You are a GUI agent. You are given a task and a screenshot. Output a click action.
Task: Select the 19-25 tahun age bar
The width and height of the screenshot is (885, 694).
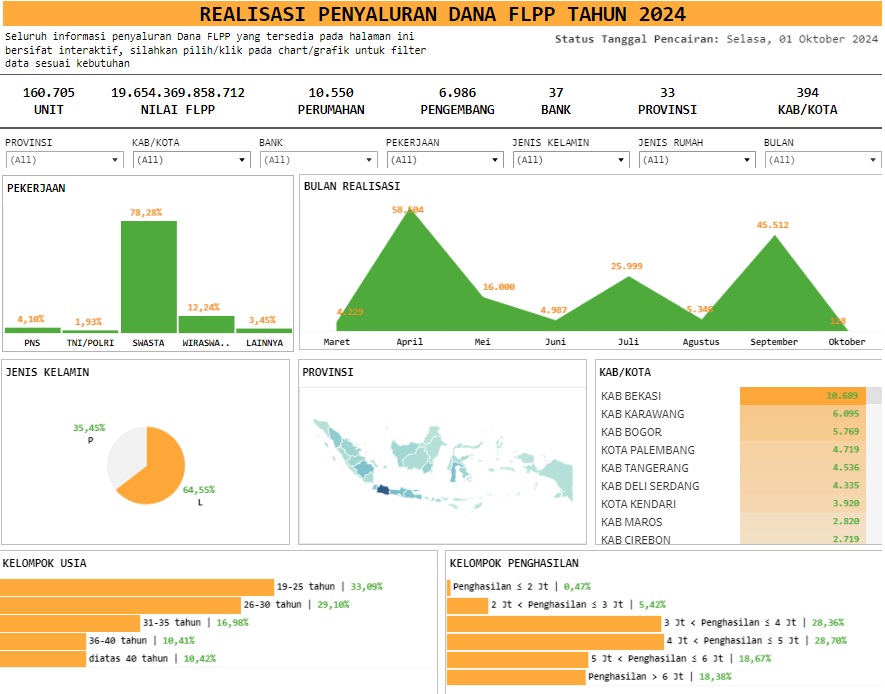137,587
